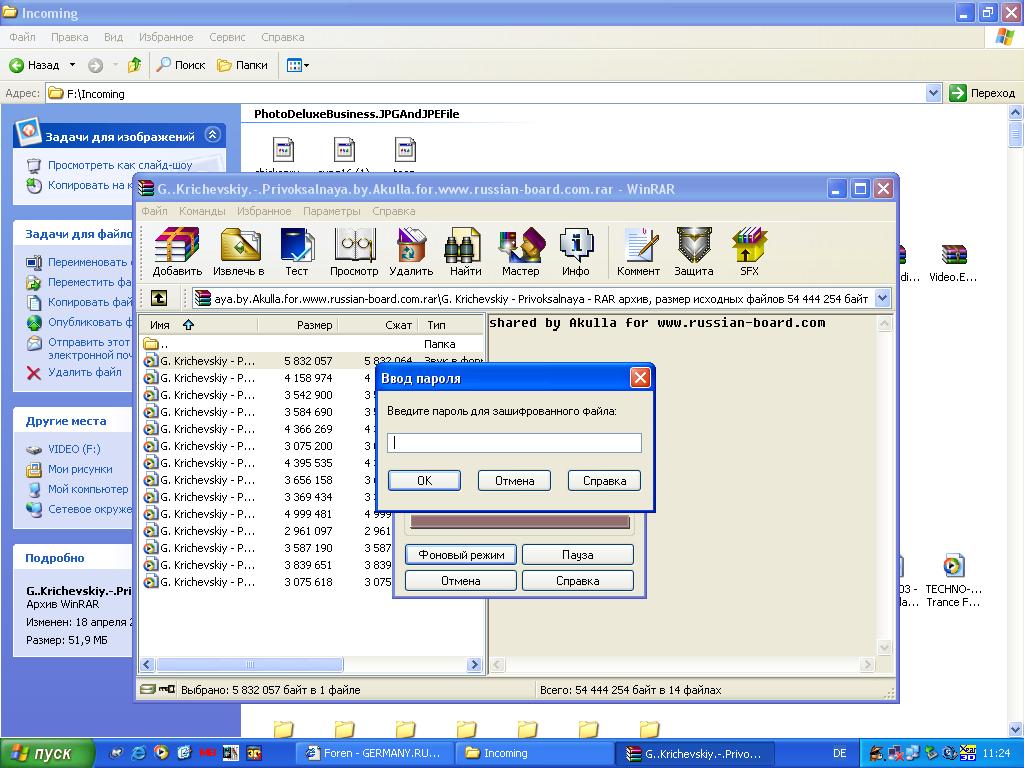Screen dimensions: 1024x768
Task: Click the Коммент (Comment) toolbar icon
Action: (x=638, y=251)
